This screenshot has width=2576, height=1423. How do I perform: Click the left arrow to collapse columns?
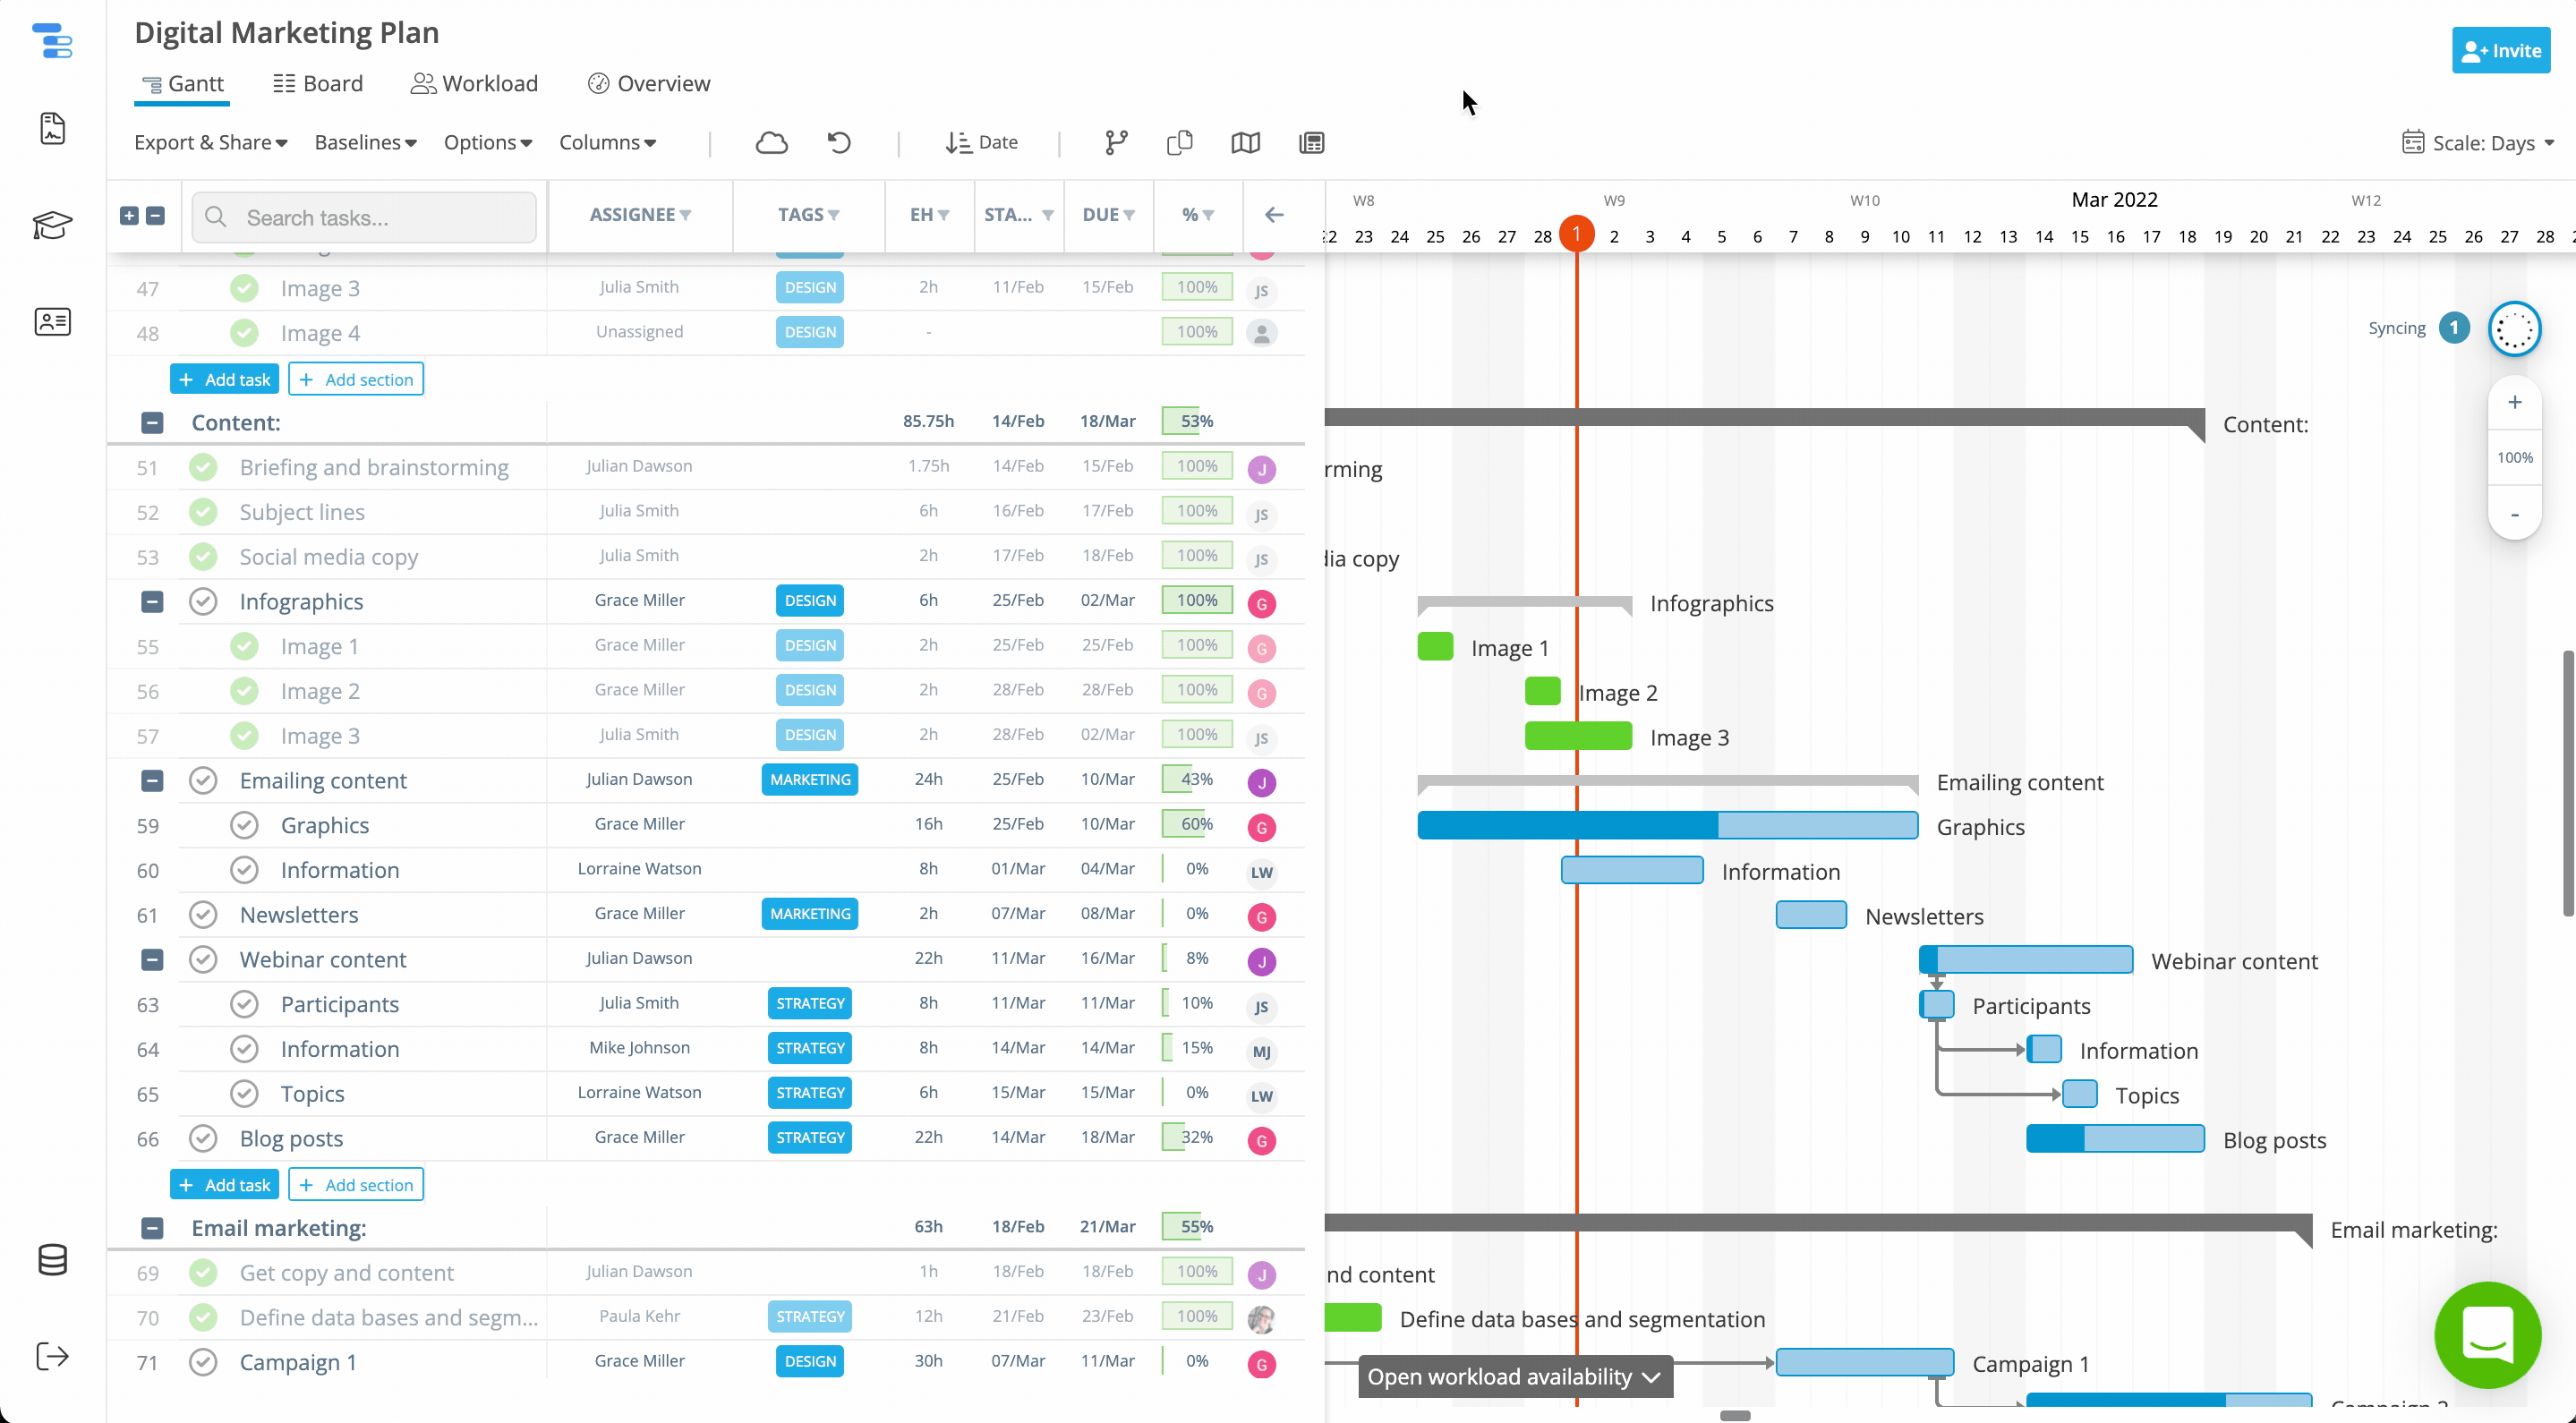(1274, 215)
